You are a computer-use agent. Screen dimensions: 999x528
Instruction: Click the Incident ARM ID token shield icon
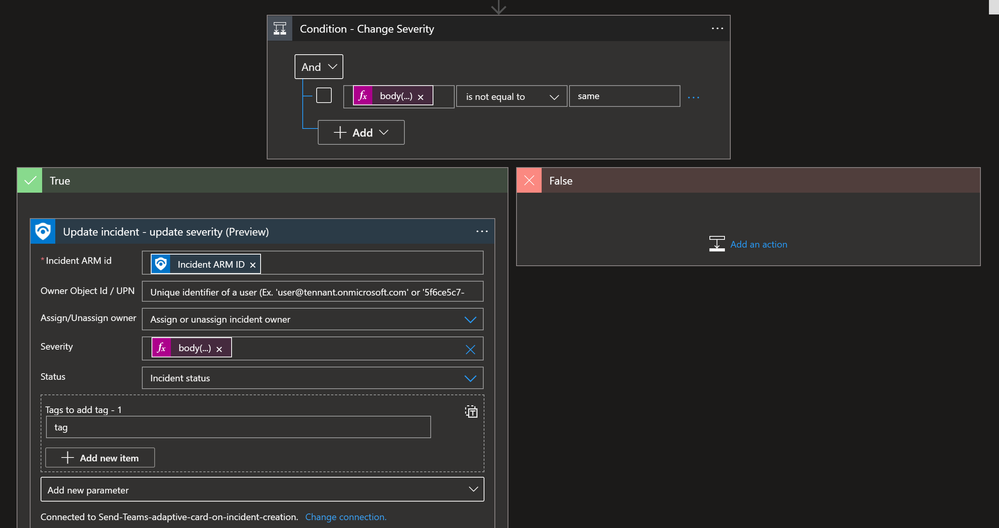tap(161, 264)
